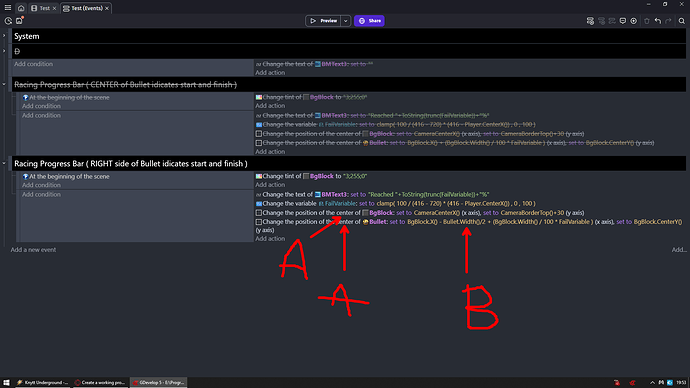Click Add condition in the active RIGHT side sub-event

(41, 194)
